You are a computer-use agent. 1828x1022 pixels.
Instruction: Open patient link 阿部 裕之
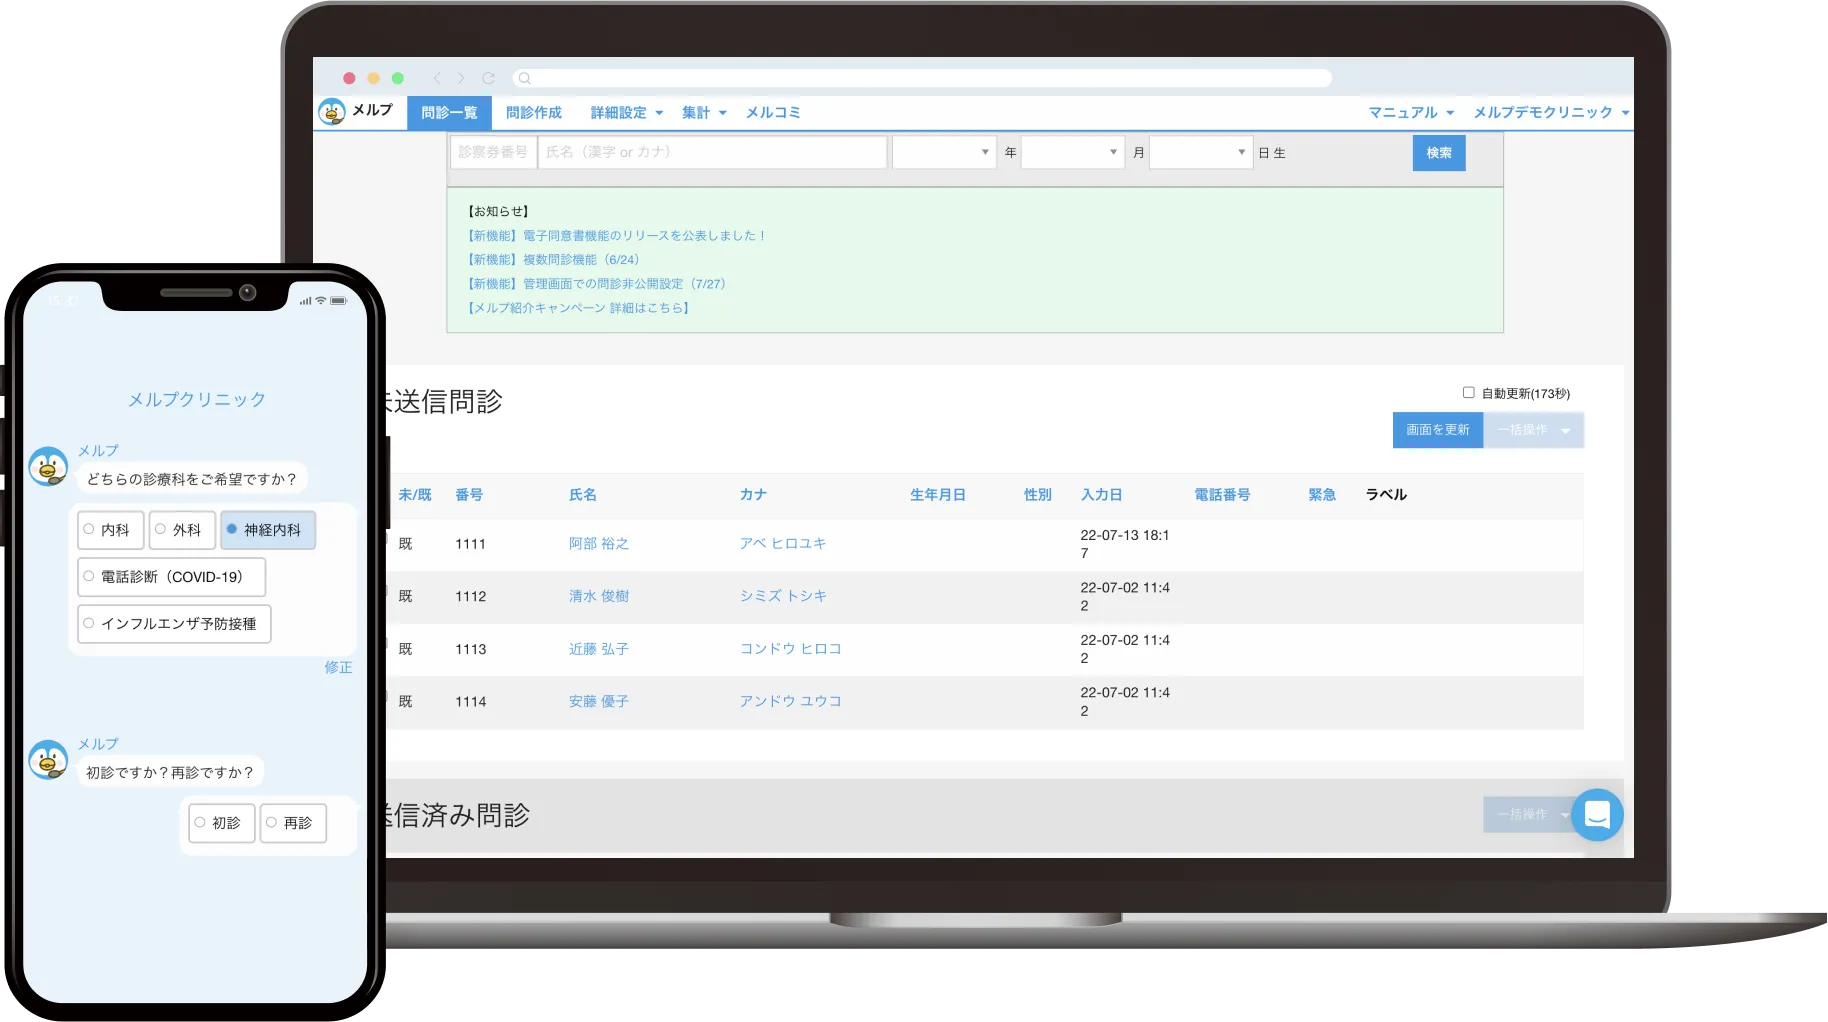tap(598, 544)
